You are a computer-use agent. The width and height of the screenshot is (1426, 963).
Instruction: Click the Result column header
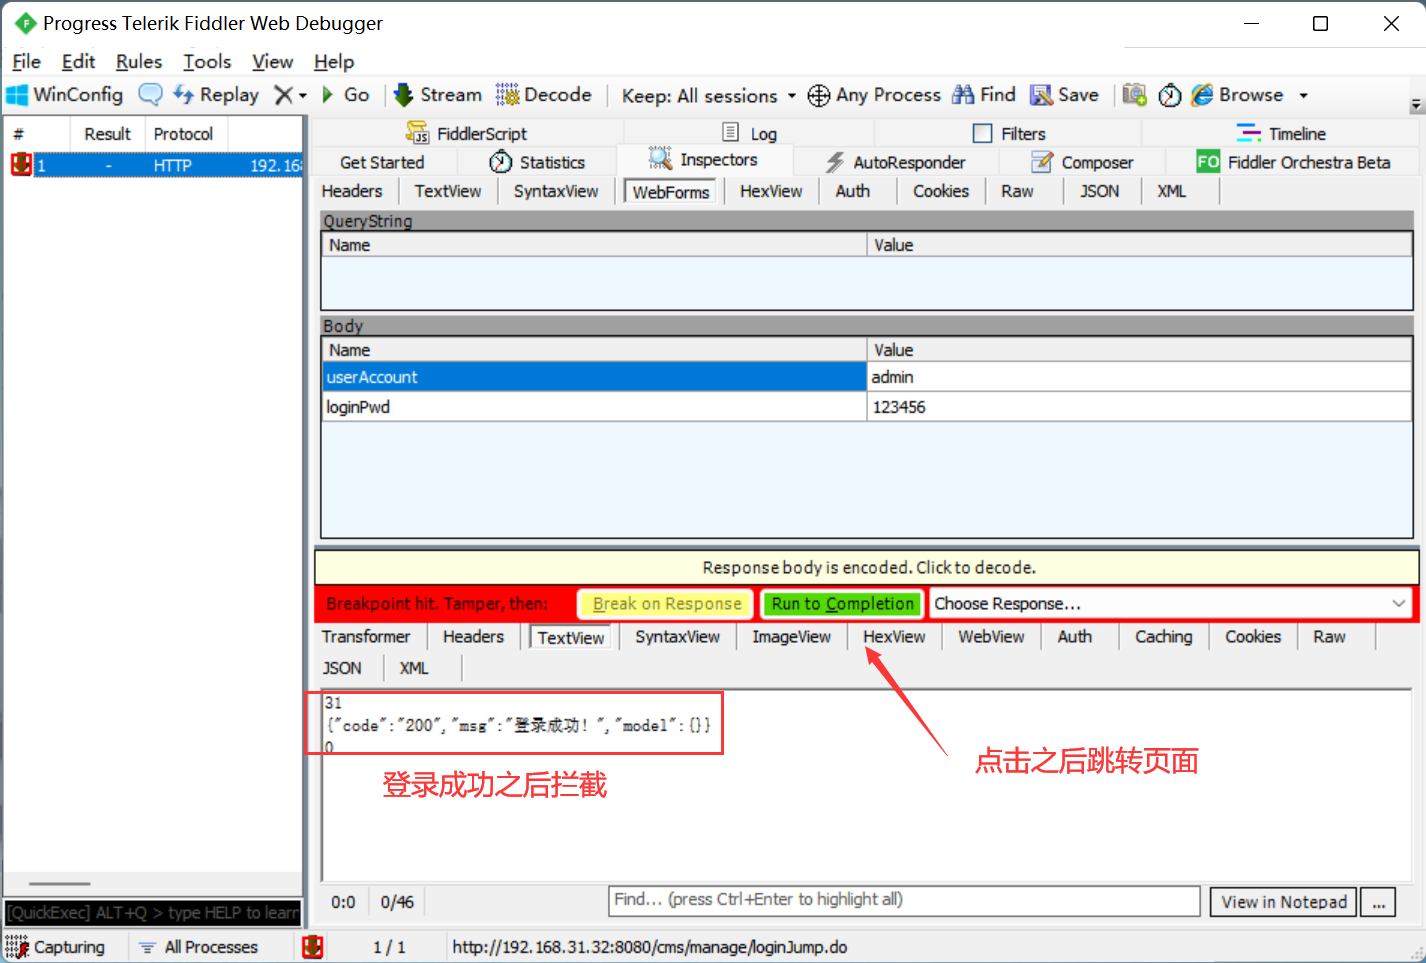coord(108,134)
